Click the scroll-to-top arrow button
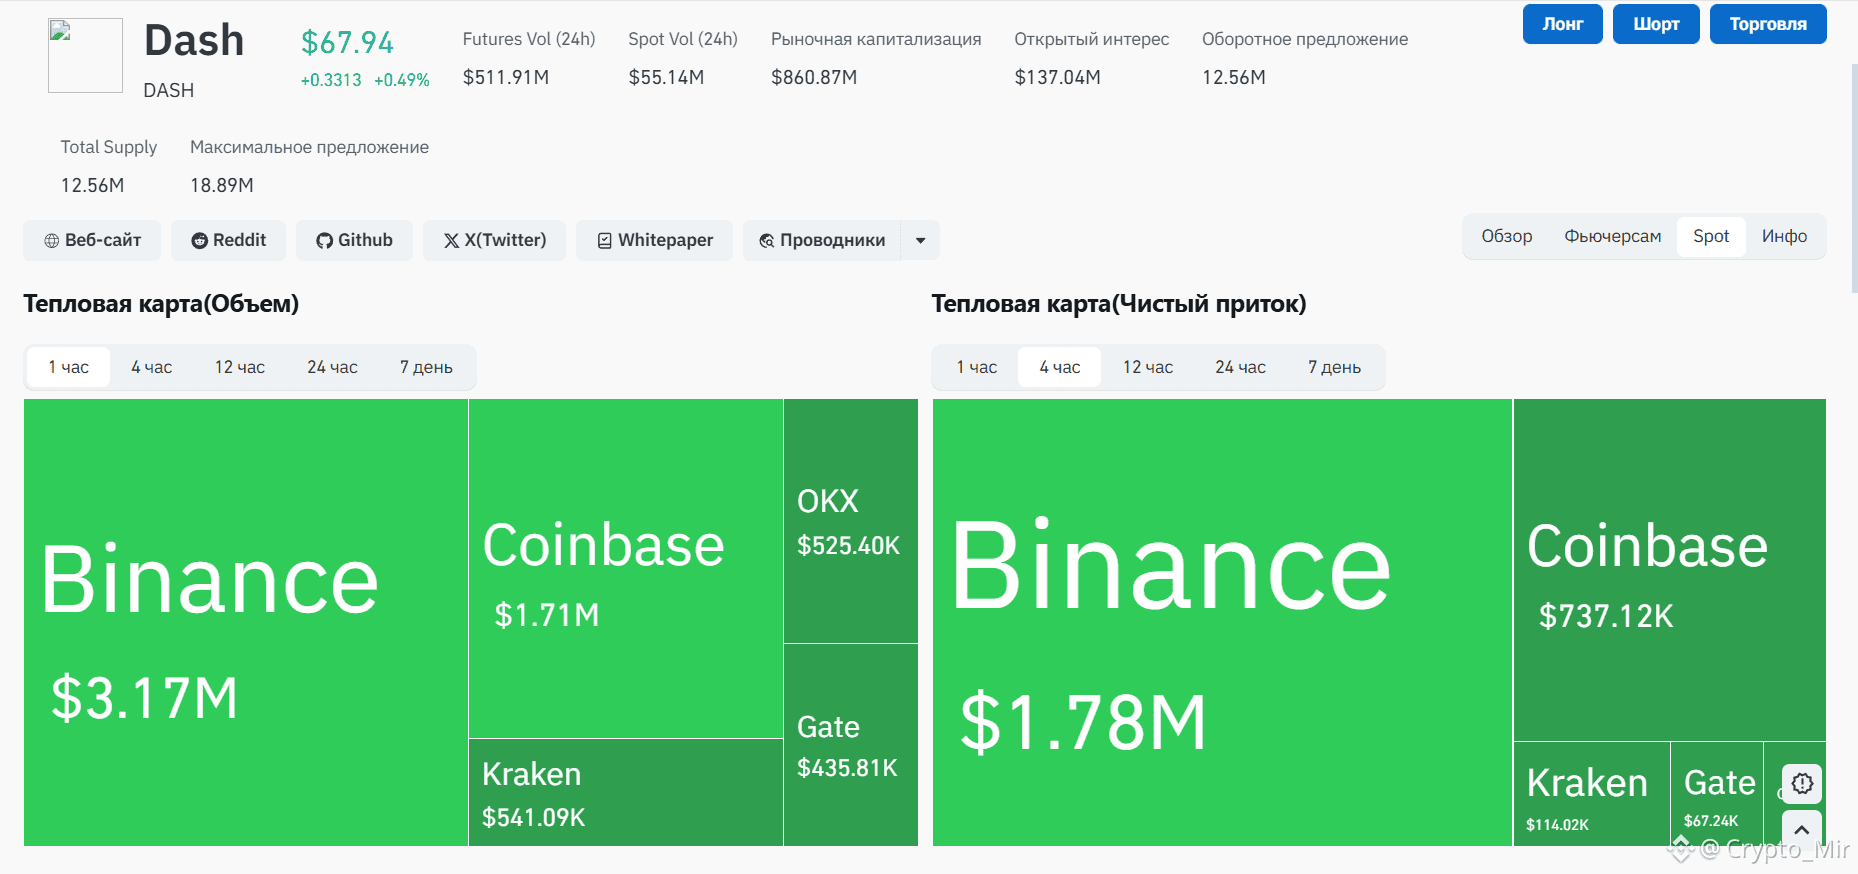 pos(1802,829)
